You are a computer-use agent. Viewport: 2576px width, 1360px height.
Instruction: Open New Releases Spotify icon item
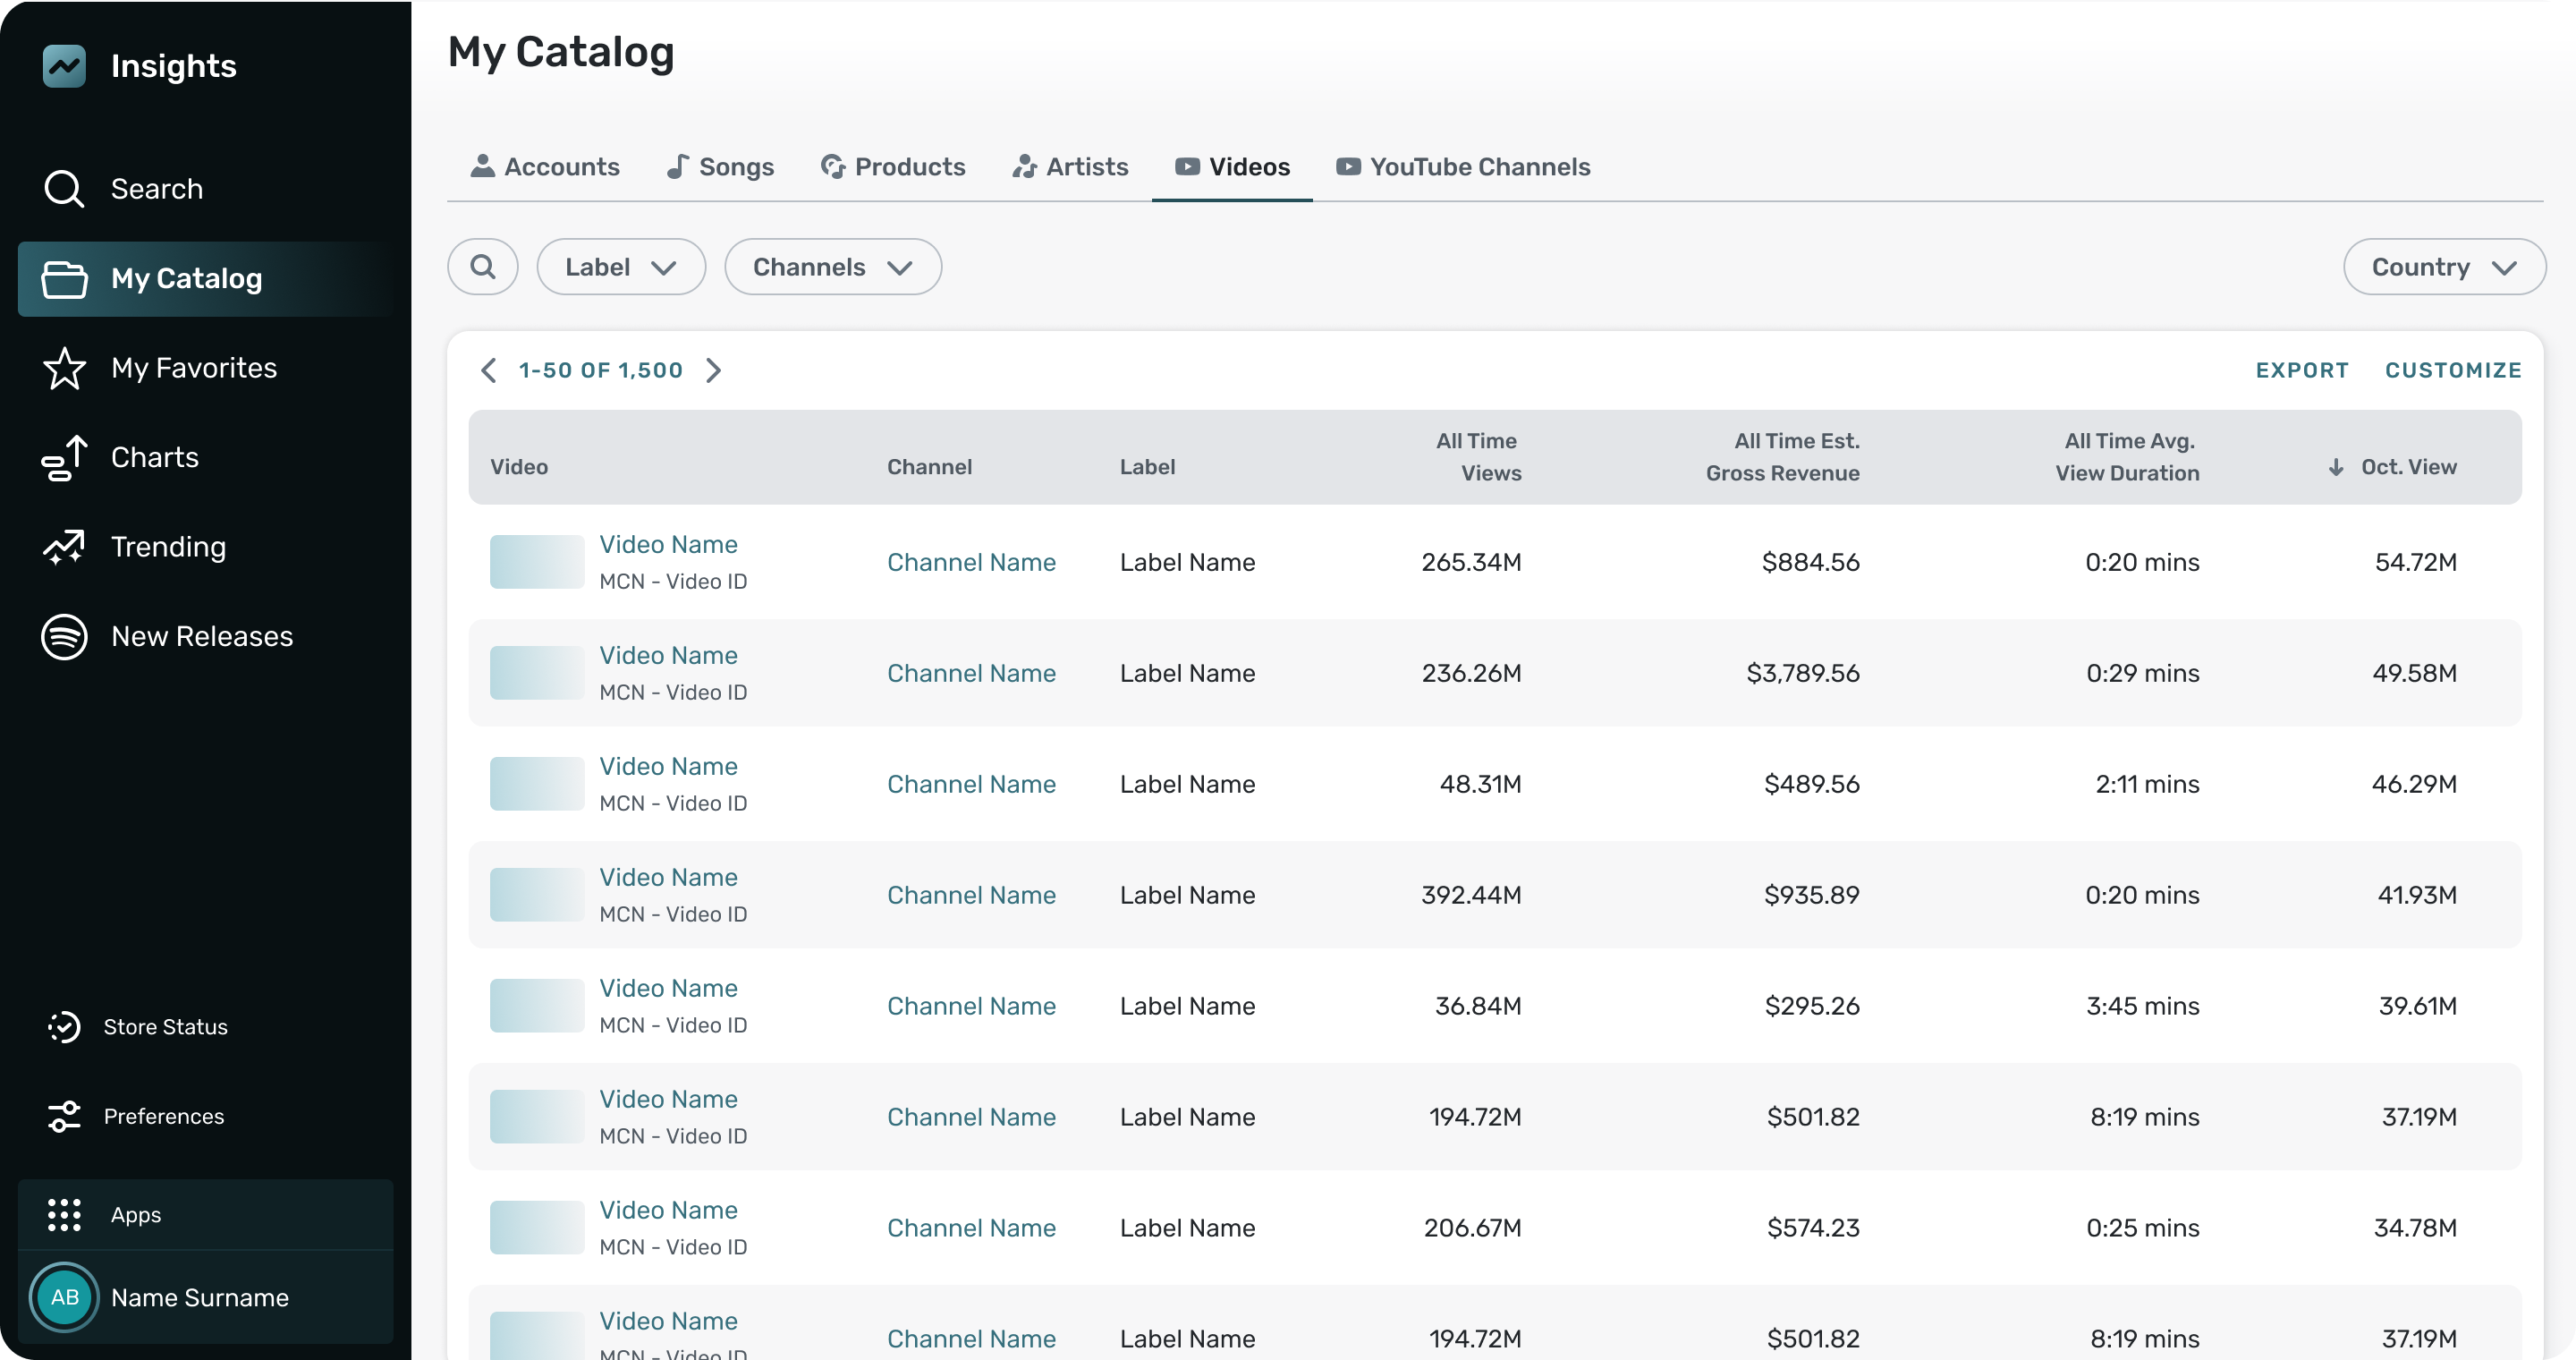(201, 636)
